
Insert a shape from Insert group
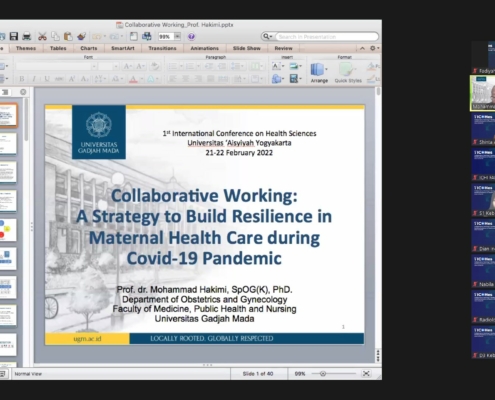click(x=276, y=79)
